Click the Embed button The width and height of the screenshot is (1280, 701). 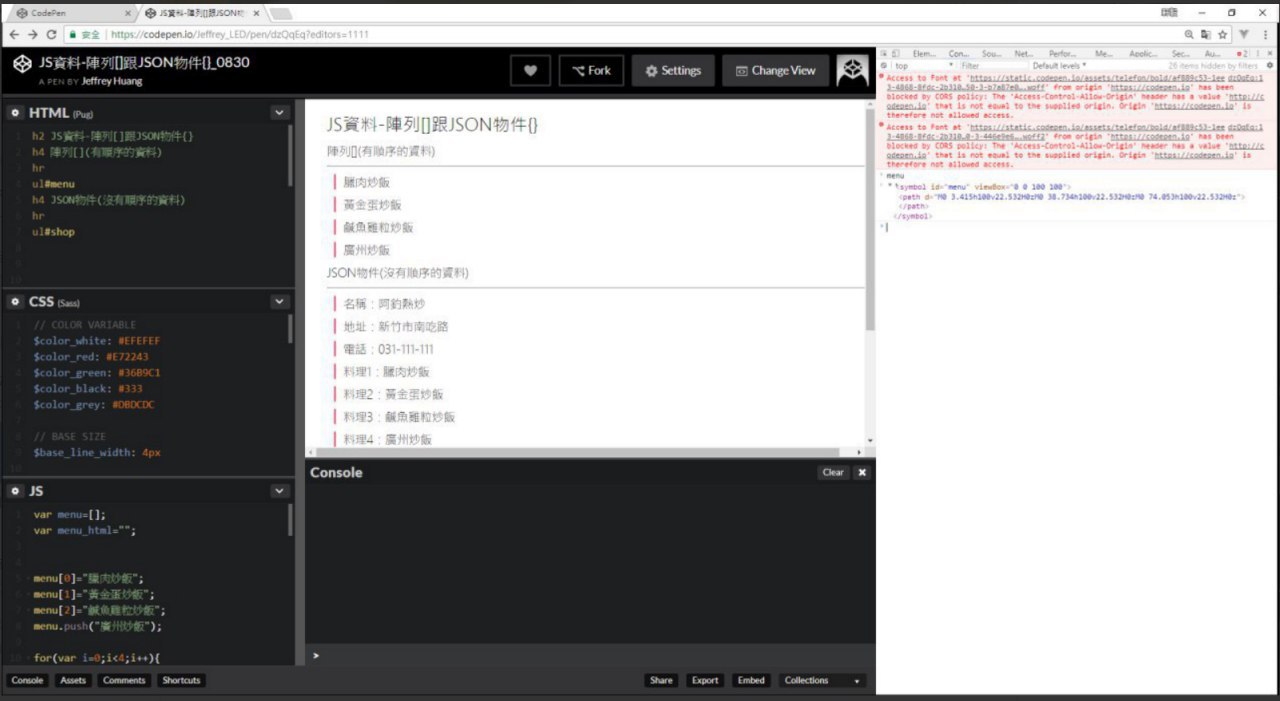click(x=751, y=680)
